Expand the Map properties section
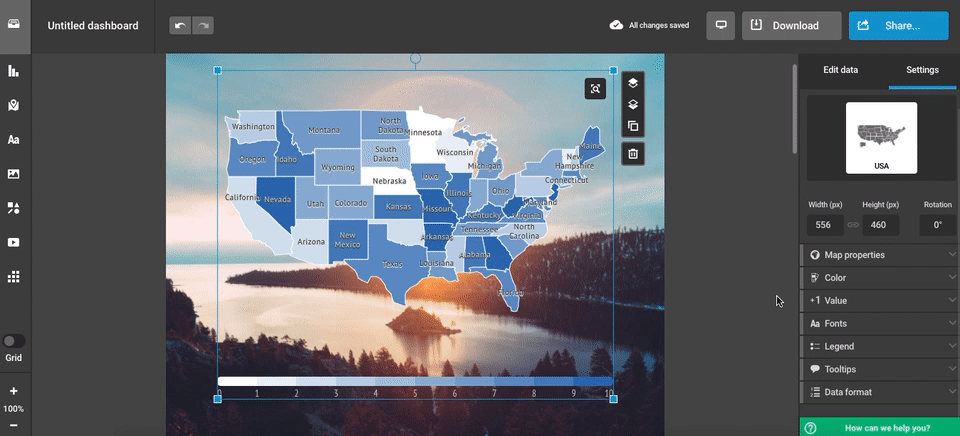Image resolution: width=960 pixels, height=436 pixels. click(x=879, y=255)
